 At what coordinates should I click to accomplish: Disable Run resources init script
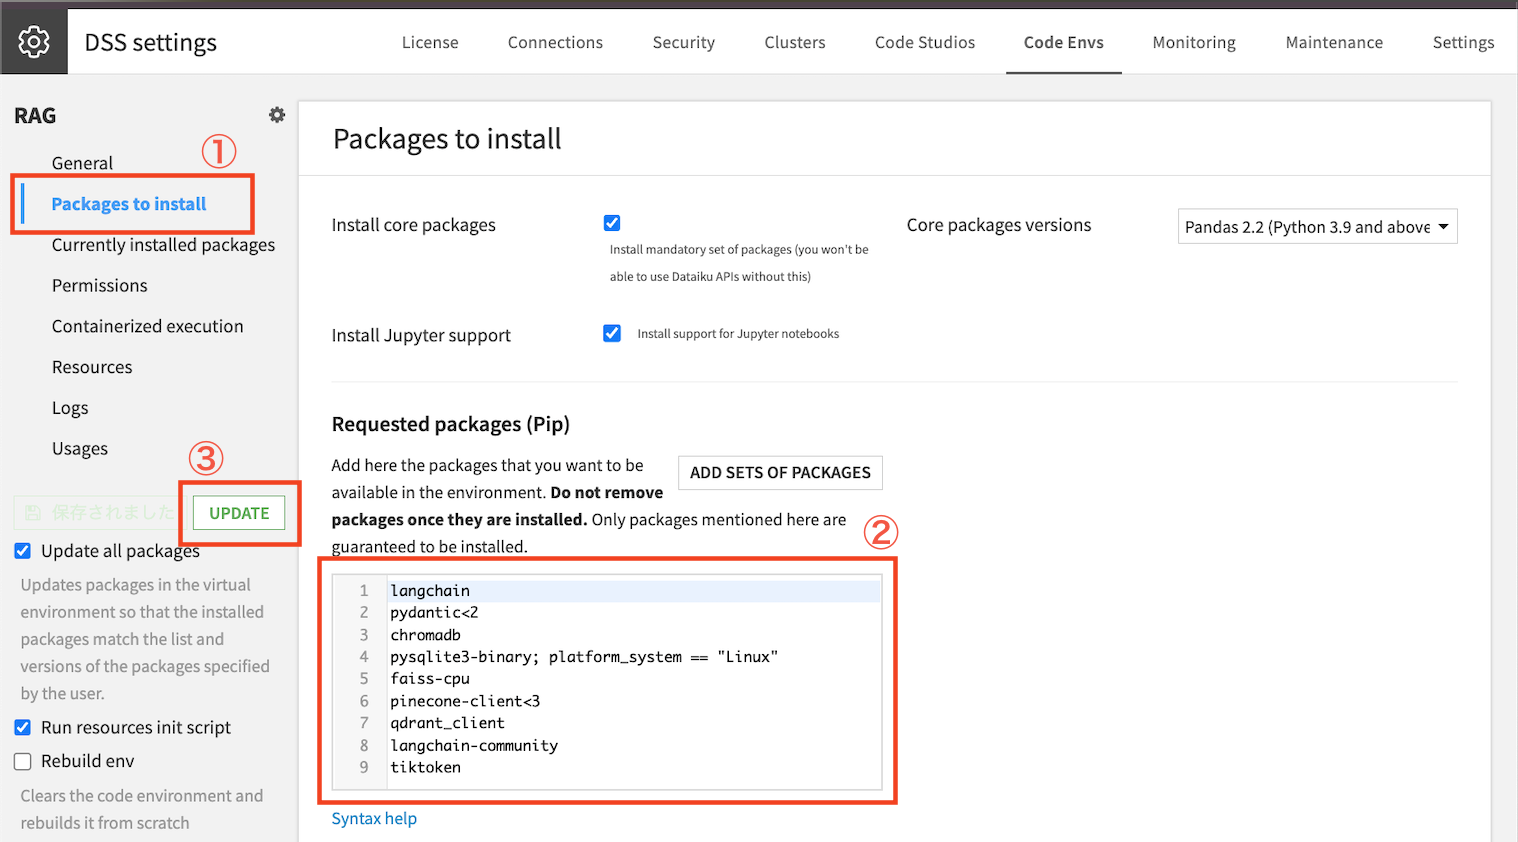click(23, 727)
